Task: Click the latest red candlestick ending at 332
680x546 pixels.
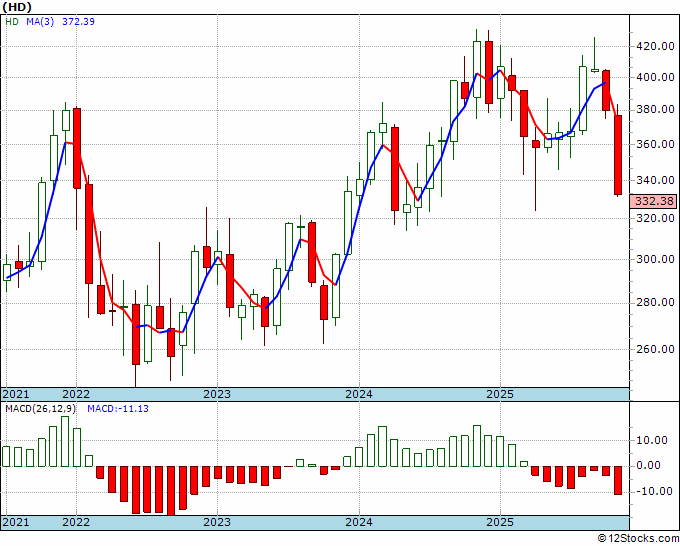Action: click(x=618, y=155)
